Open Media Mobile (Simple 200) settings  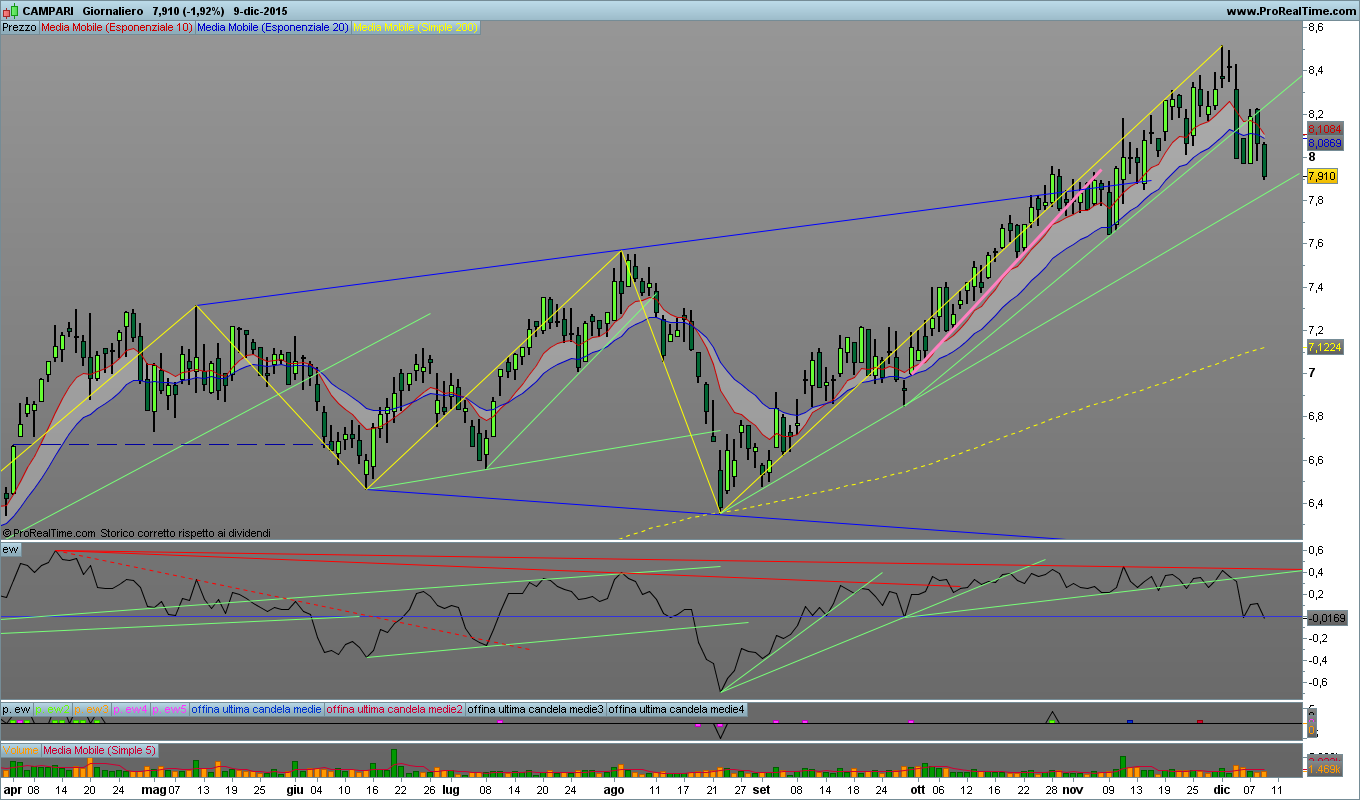[x=416, y=28]
